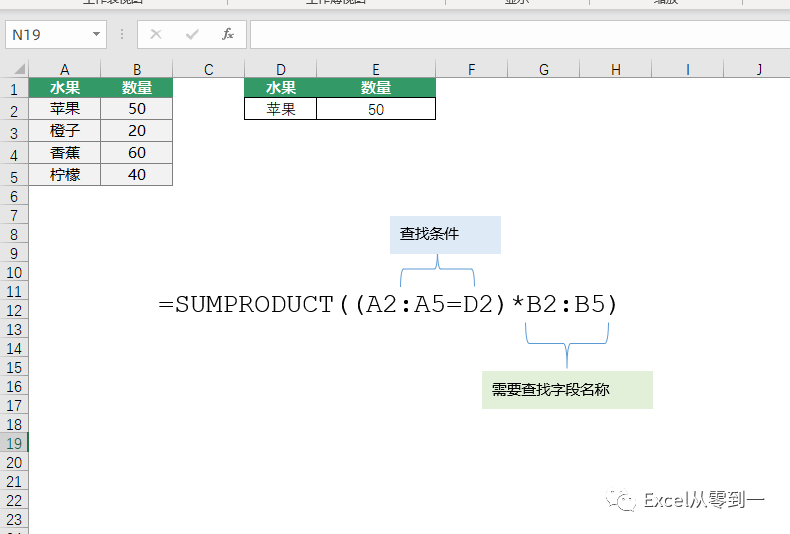Click cell B2 with value 50
This screenshot has height=534, width=790.
[x=137, y=109]
